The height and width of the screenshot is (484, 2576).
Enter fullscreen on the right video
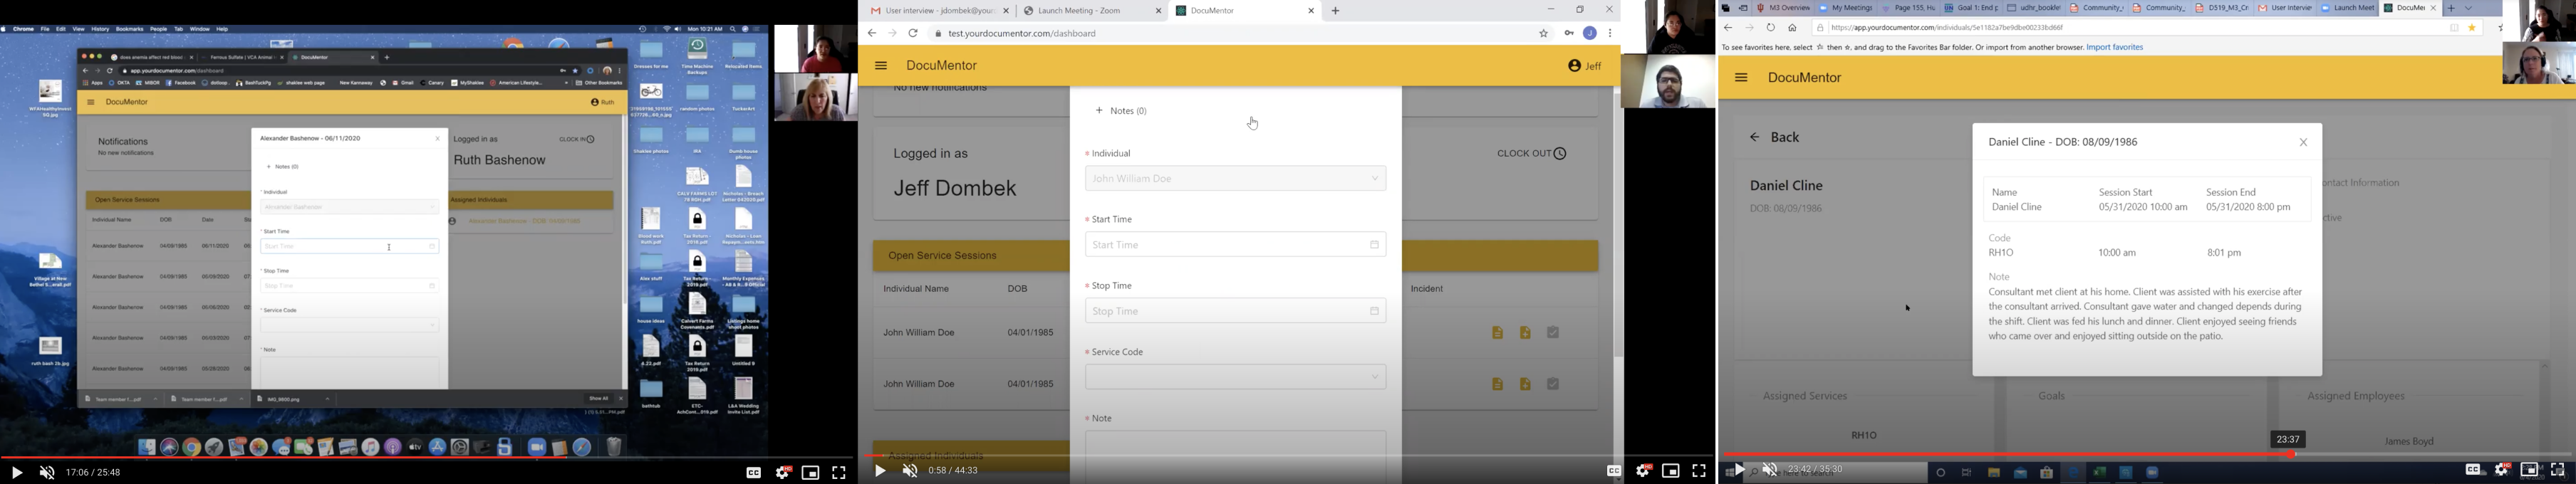tap(2558, 469)
